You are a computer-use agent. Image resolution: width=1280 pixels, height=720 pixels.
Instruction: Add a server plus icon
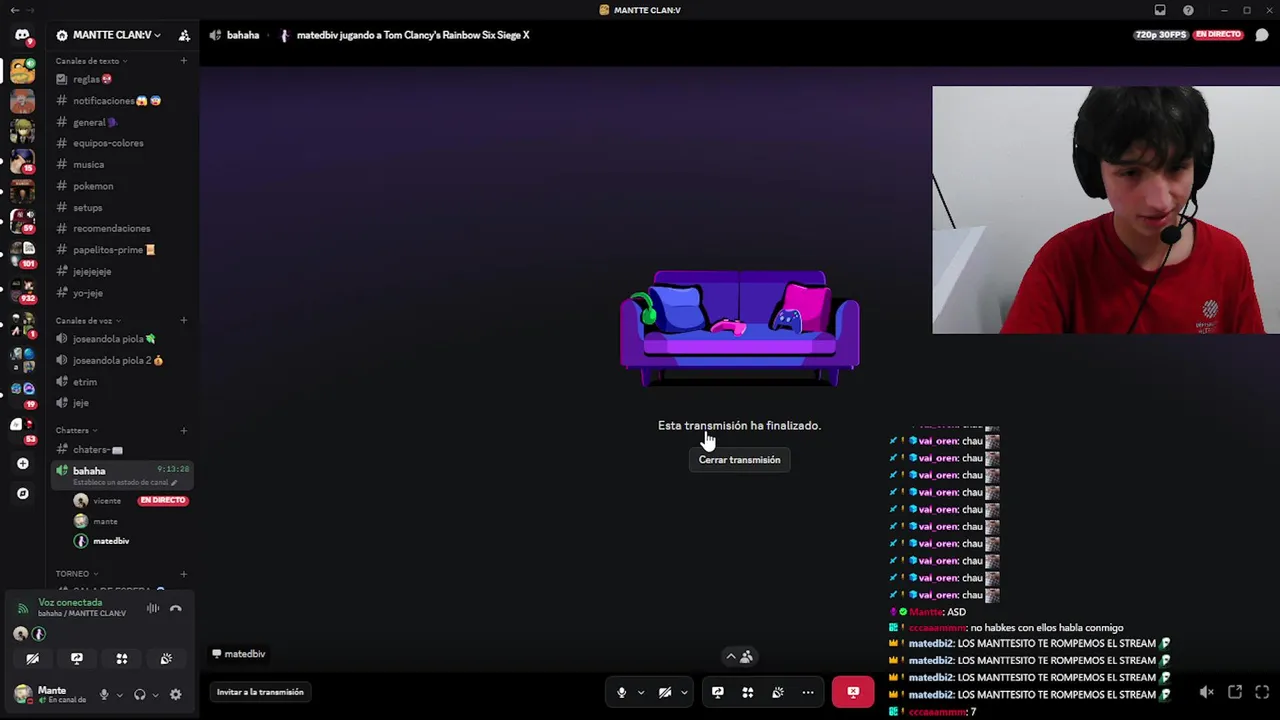tap(23, 463)
